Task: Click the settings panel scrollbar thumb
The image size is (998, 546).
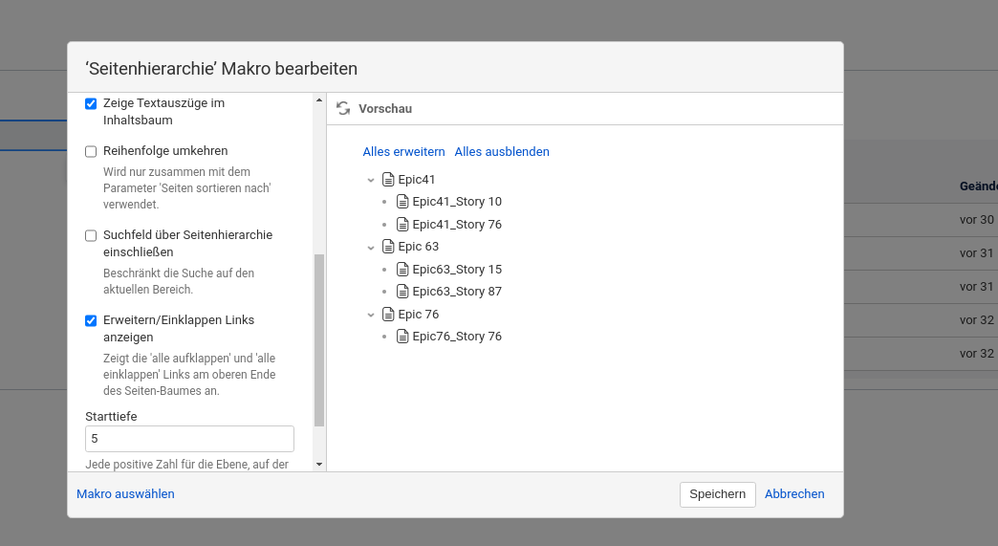Action: (320, 340)
